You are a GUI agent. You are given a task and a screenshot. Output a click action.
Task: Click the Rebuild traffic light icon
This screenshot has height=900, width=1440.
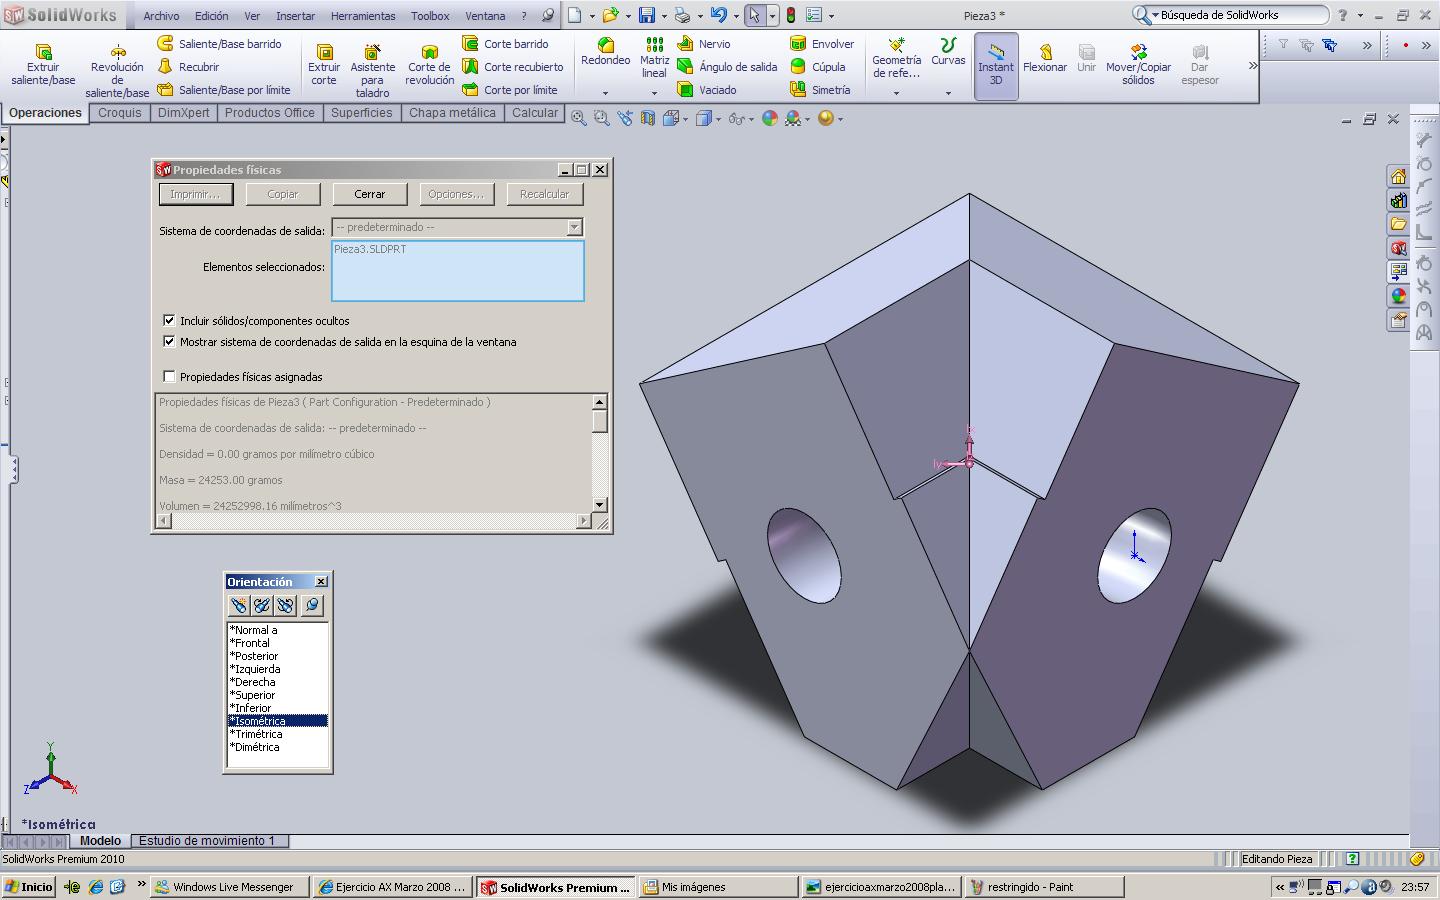(x=790, y=15)
